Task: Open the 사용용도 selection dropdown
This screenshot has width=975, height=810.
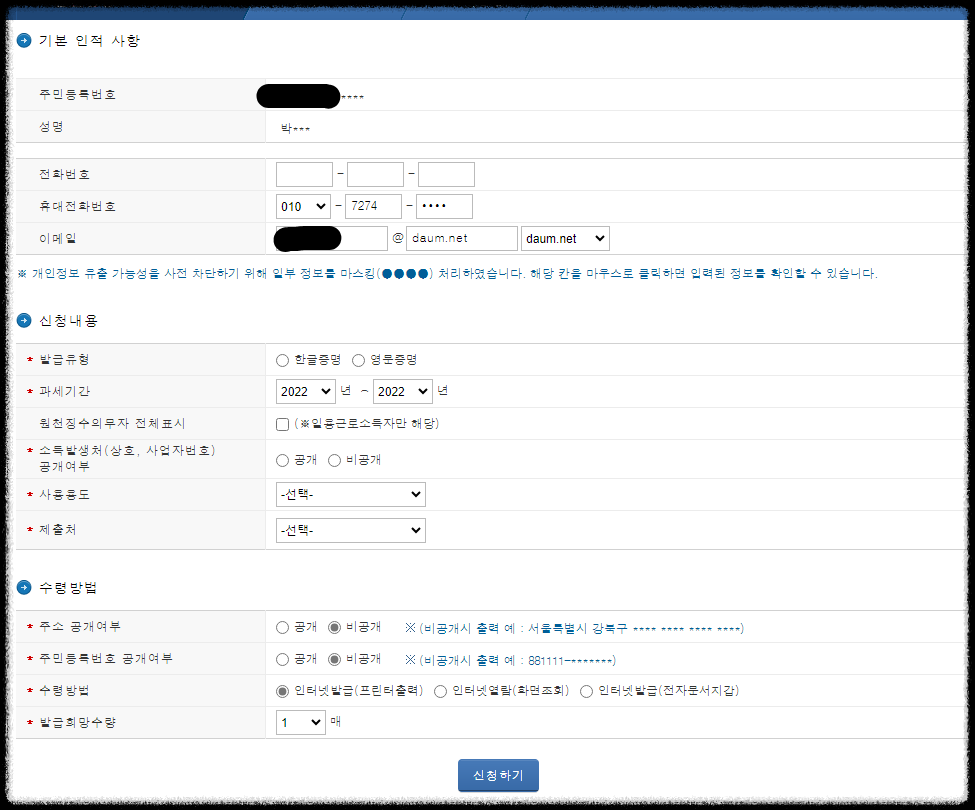Action: coord(350,494)
